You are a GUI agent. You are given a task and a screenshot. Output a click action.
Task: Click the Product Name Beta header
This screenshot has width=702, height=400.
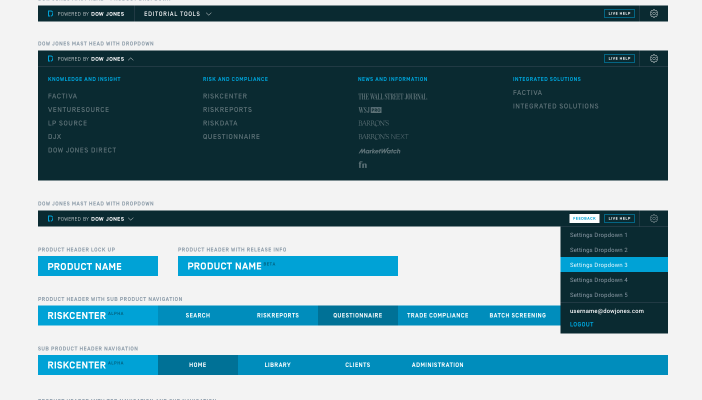point(287,266)
